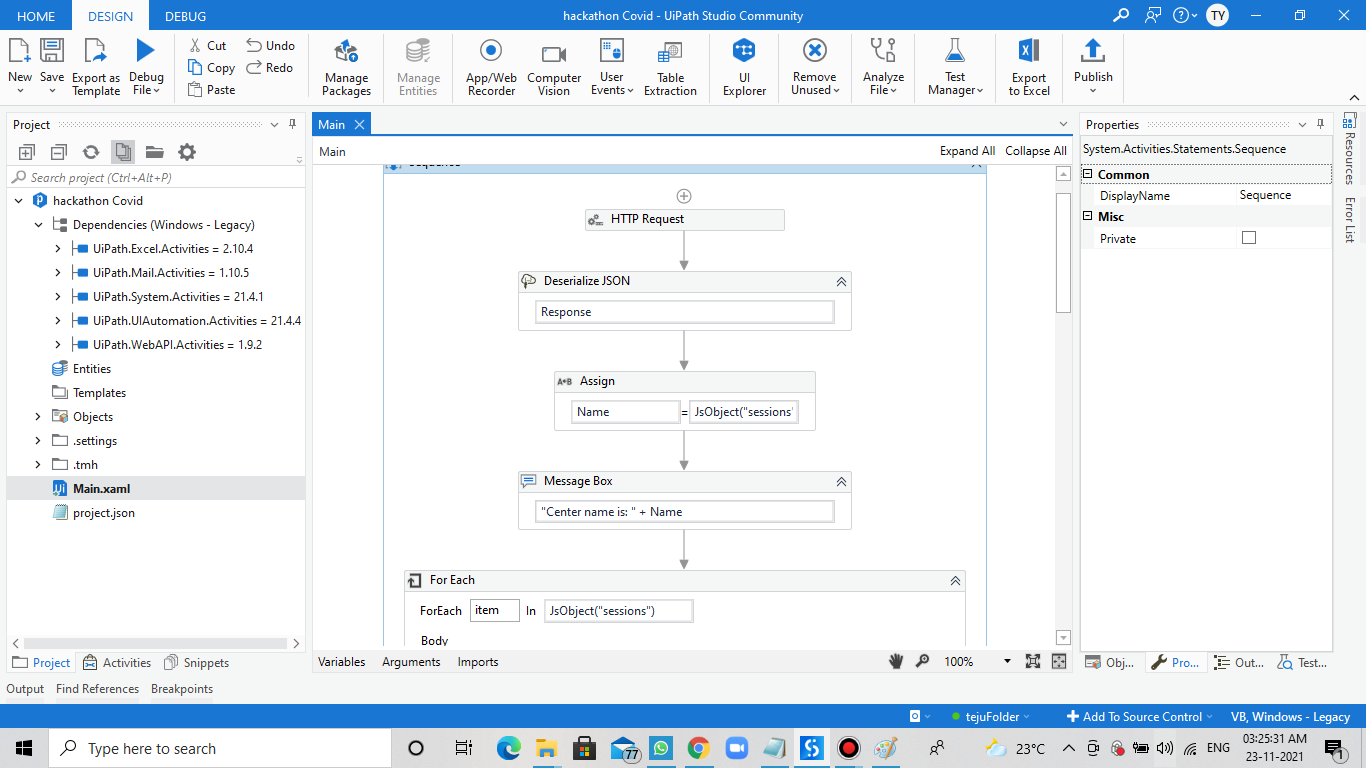
Task: Expand UiPath.WebAPI.Activities dependency
Action: 58,345
